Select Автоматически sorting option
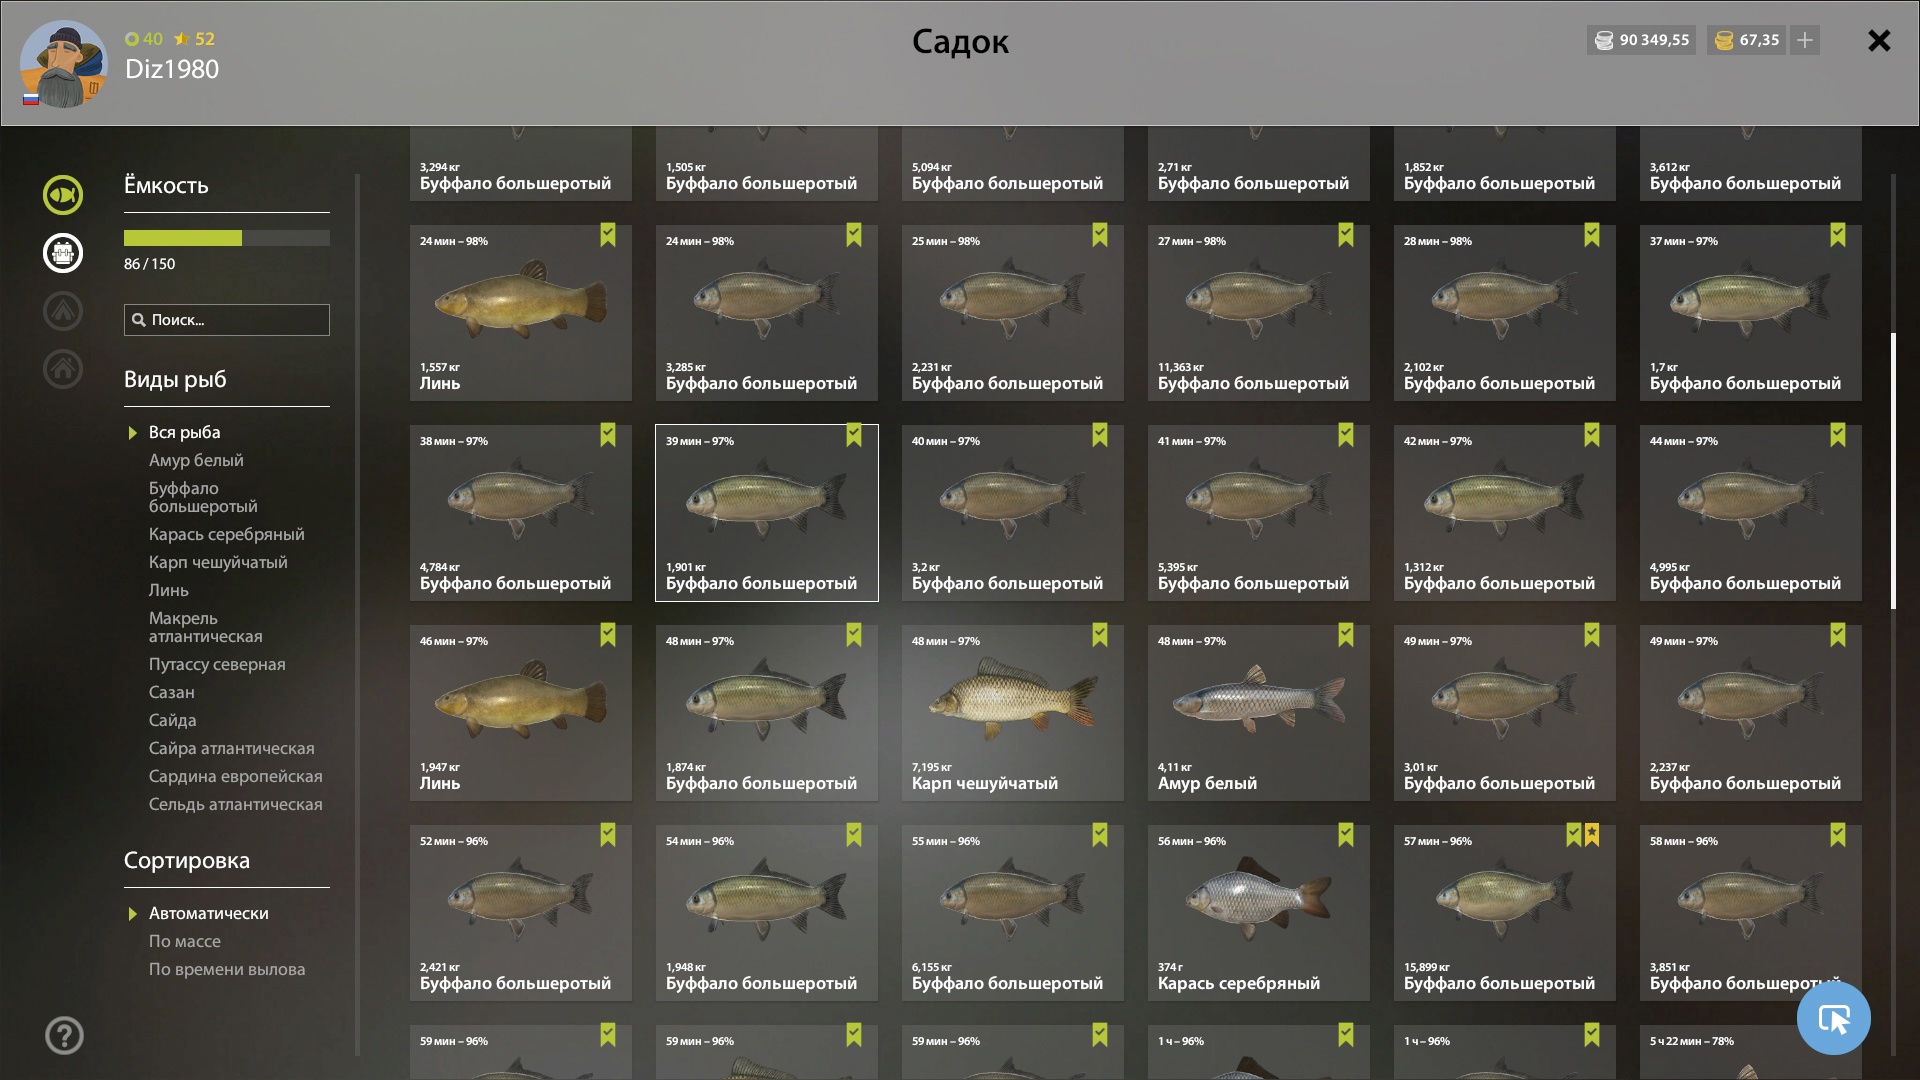 (x=208, y=913)
